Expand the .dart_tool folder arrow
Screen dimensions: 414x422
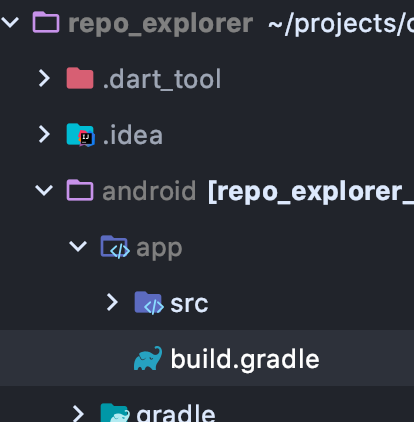click(44, 78)
